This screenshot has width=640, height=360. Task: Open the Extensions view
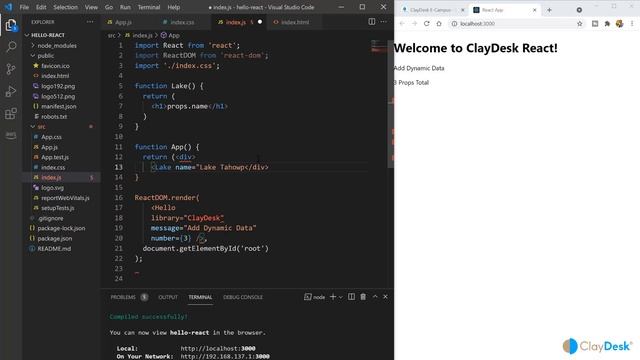tap(11, 113)
